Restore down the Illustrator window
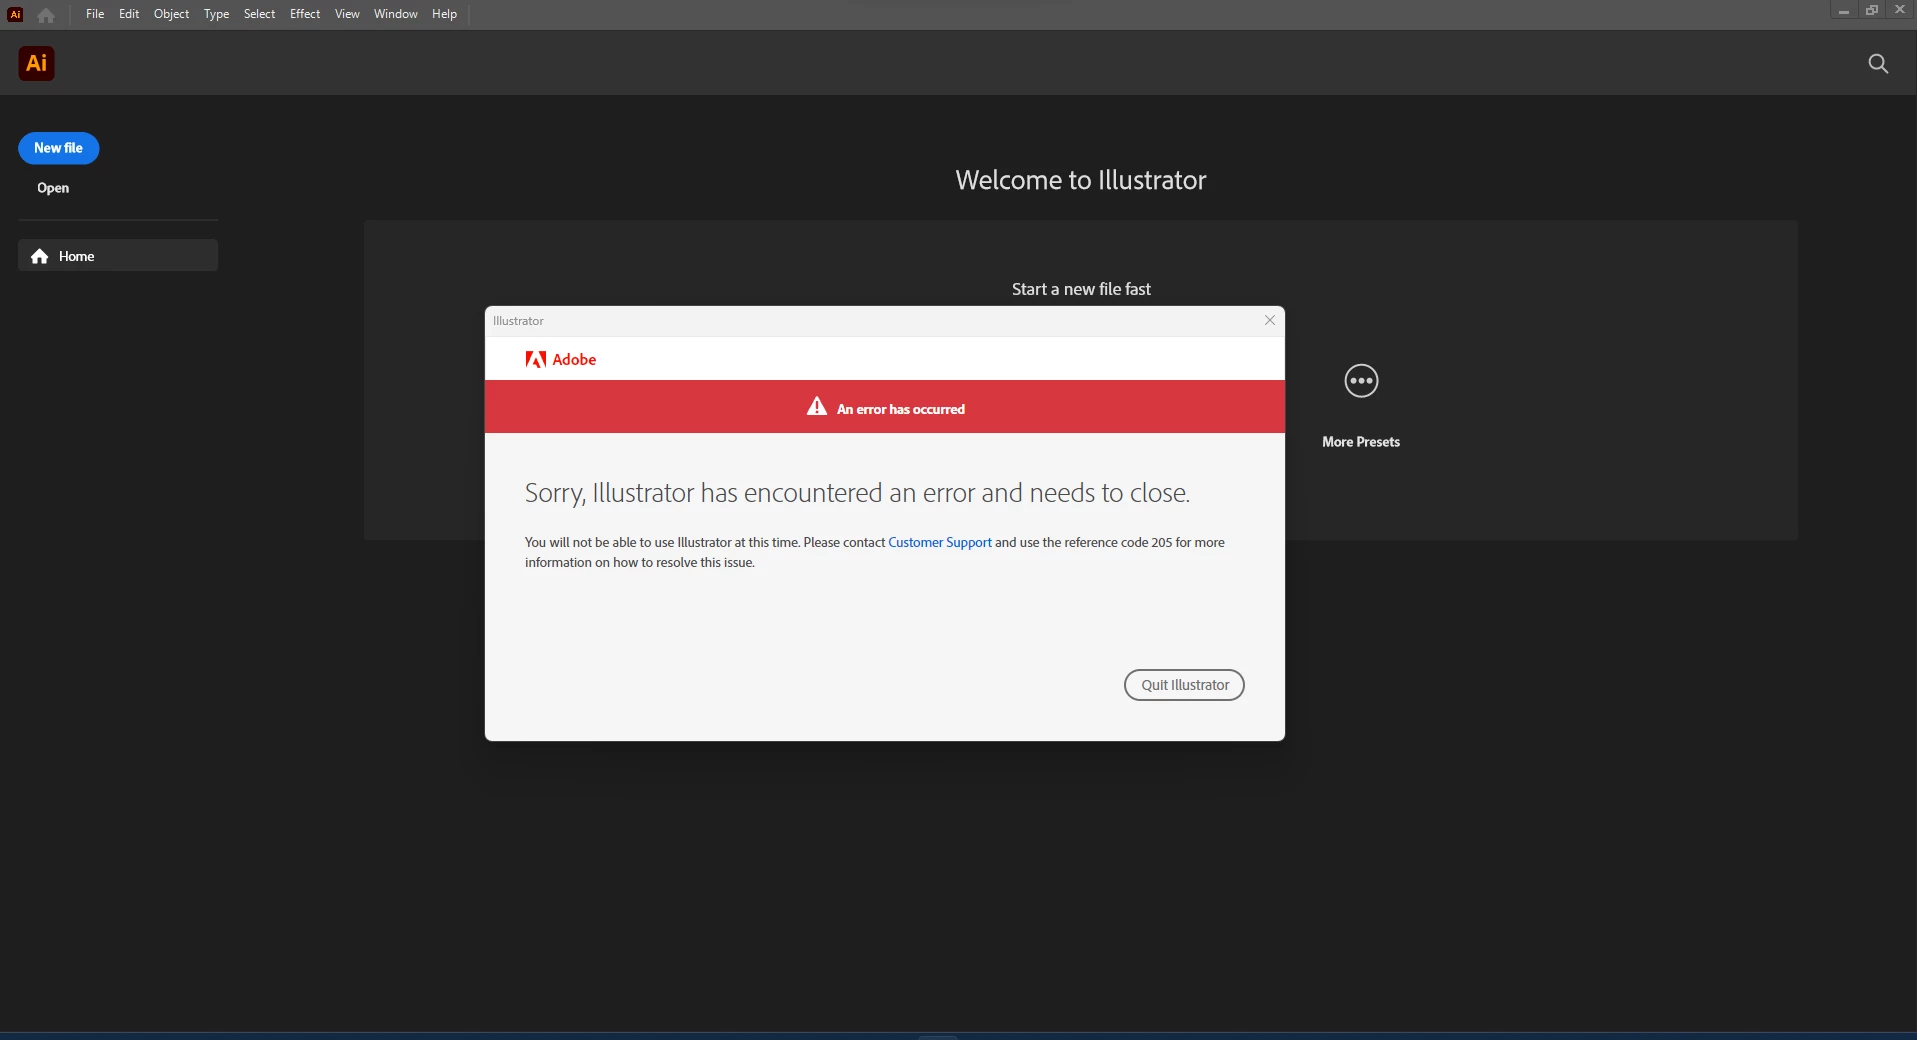 (1871, 10)
